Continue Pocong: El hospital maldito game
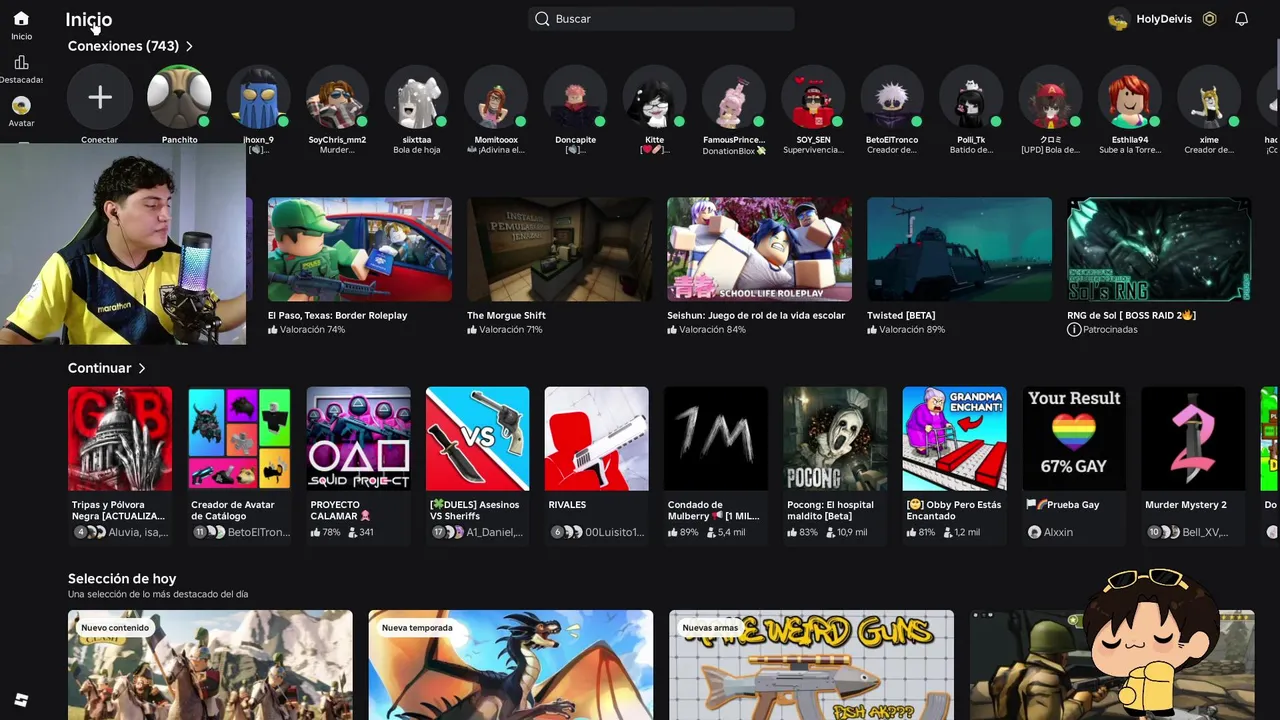The width and height of the screenshot is (1280, 720). [835, 439]
